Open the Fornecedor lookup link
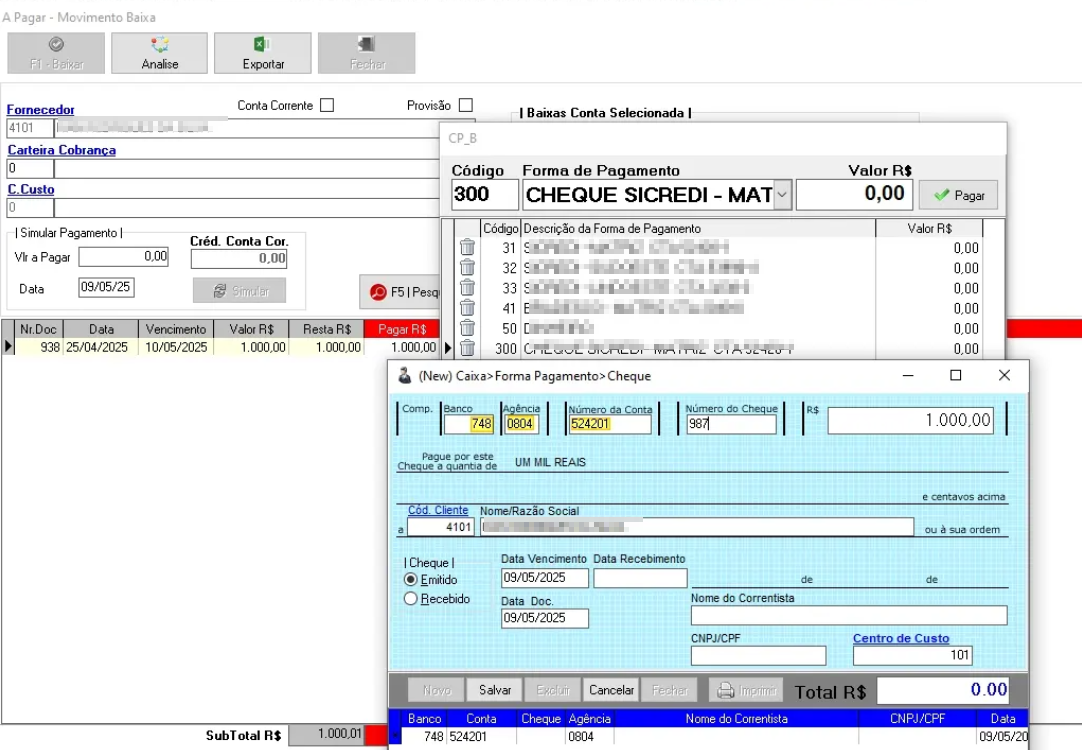Image resolution: width=1082 pixels, height=750 pixels. (x=41, y=110)
